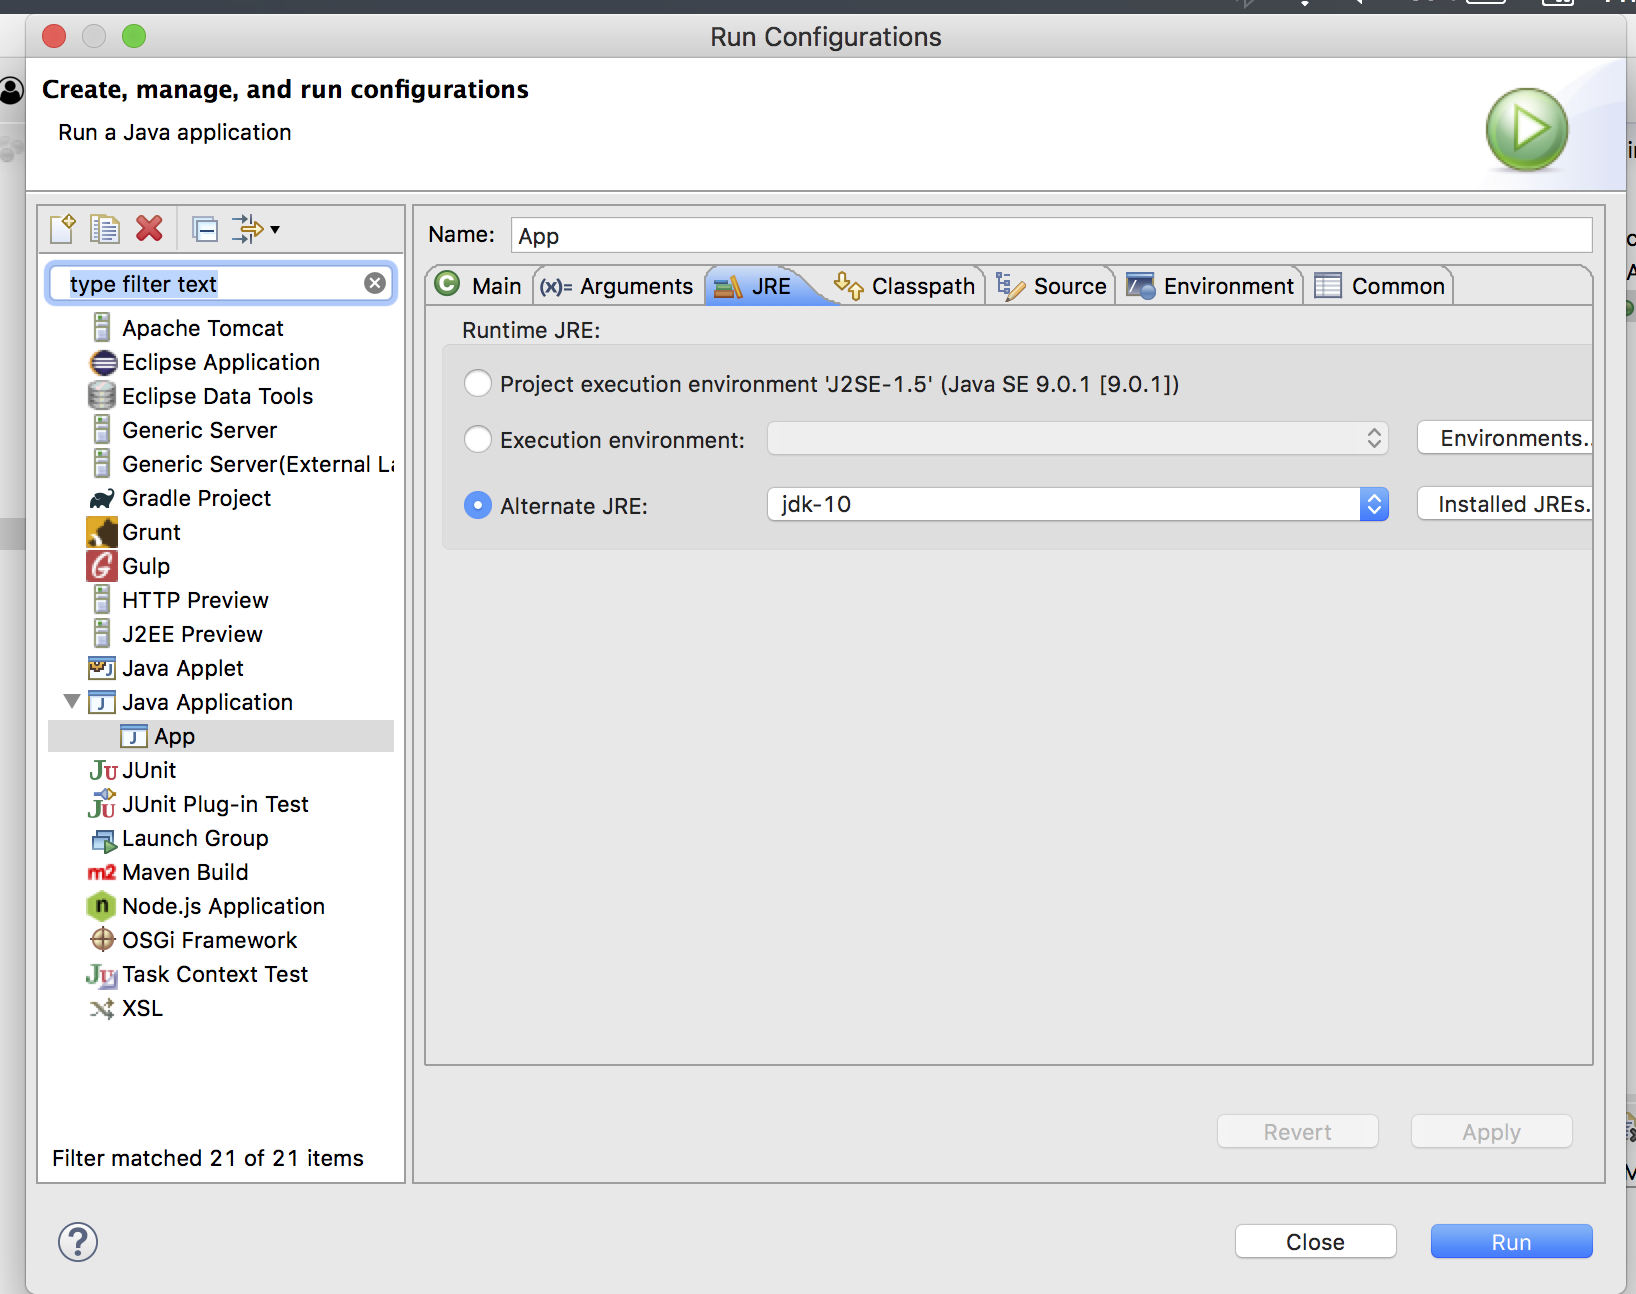This screenshot has height=1294, width=1636.
Task: Click the JUnit icon
Action: [103, 770]
